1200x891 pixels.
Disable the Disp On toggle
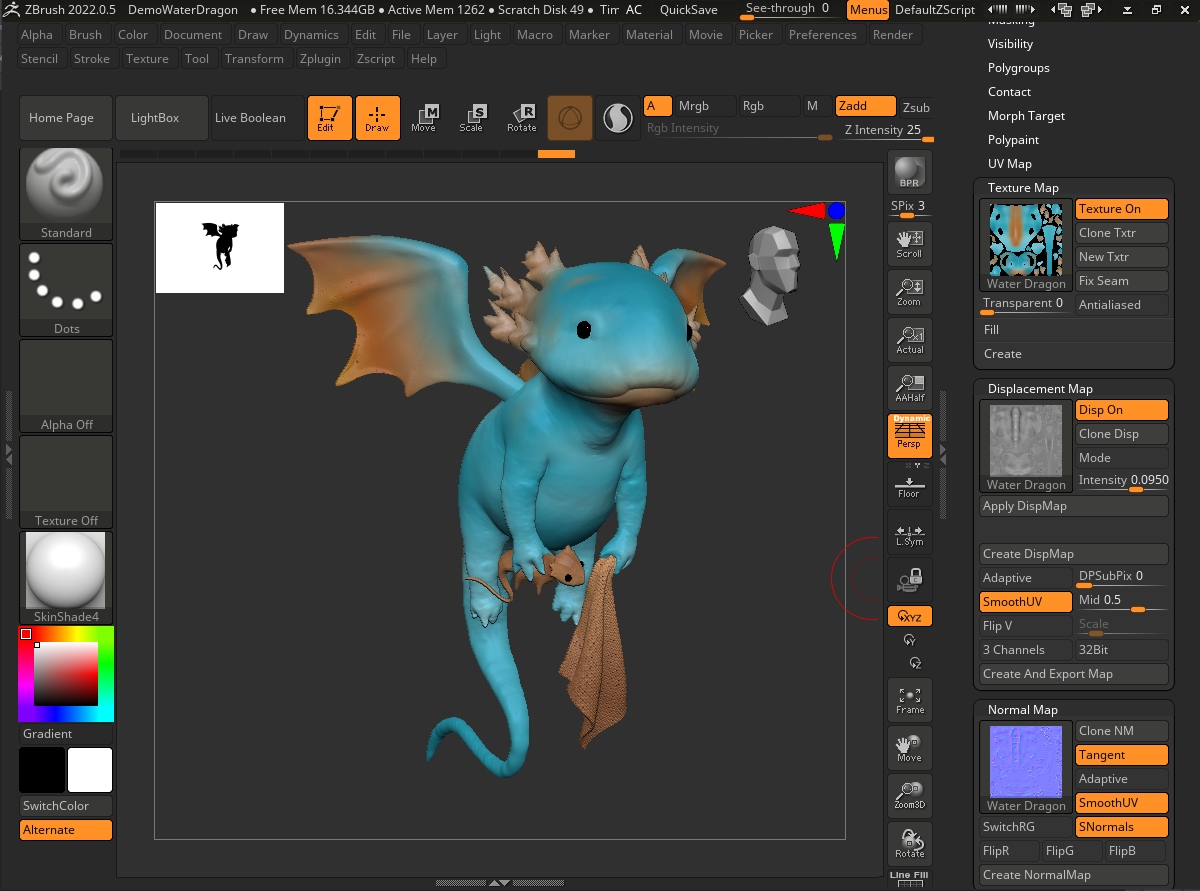click(1121, 410)
